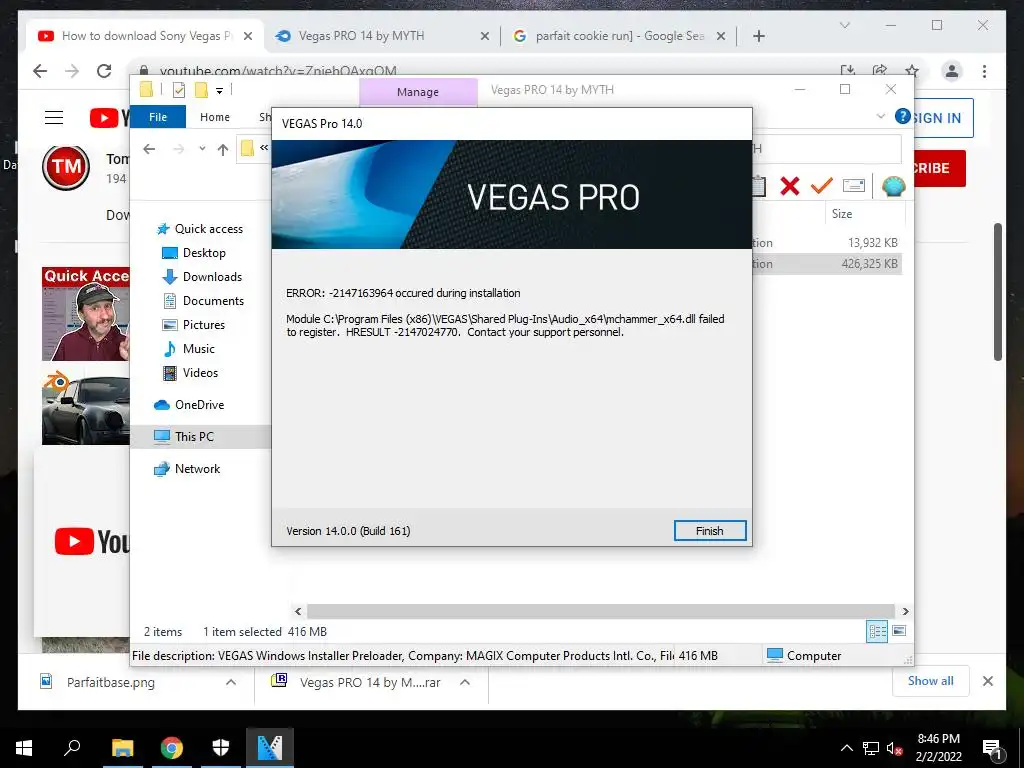Image resolution: width=1024 pixels, height=768 pixels.
Task: Click the TM channel avatar
Action: click(66, 167)
